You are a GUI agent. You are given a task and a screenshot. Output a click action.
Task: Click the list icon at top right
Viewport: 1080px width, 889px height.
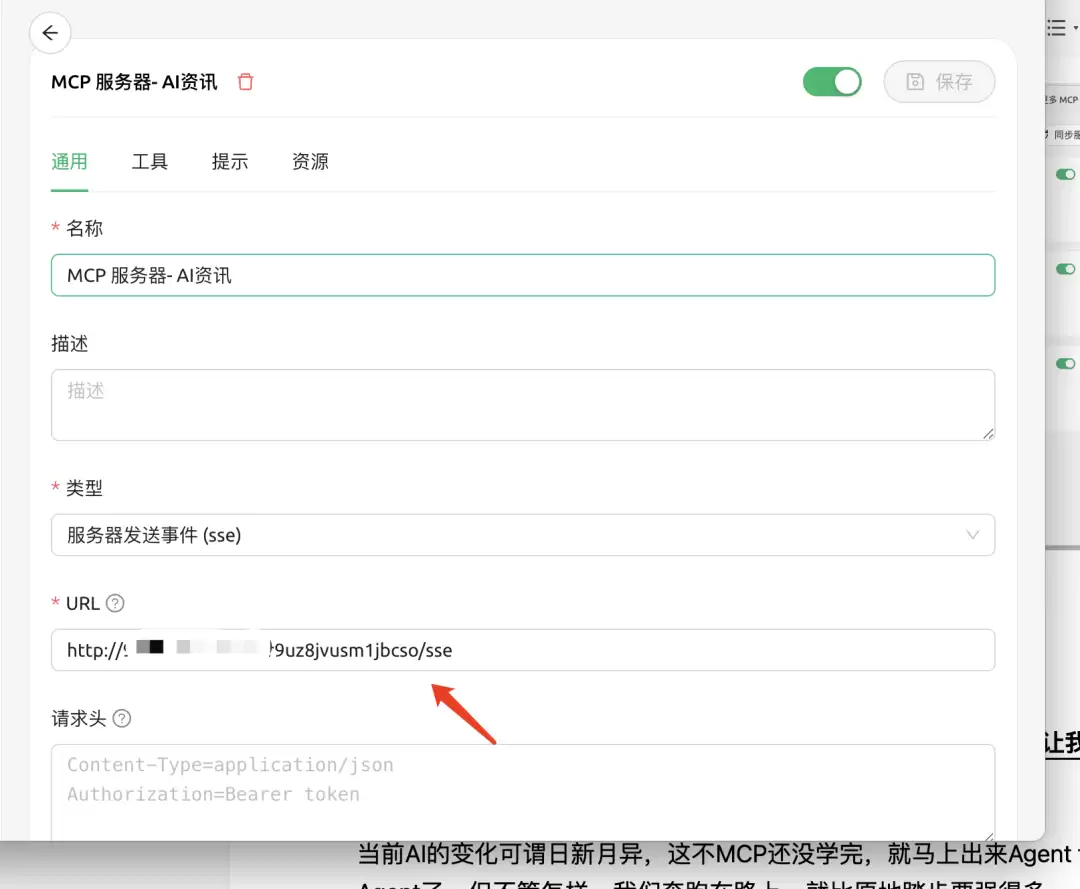click(x=1057, y=28)
